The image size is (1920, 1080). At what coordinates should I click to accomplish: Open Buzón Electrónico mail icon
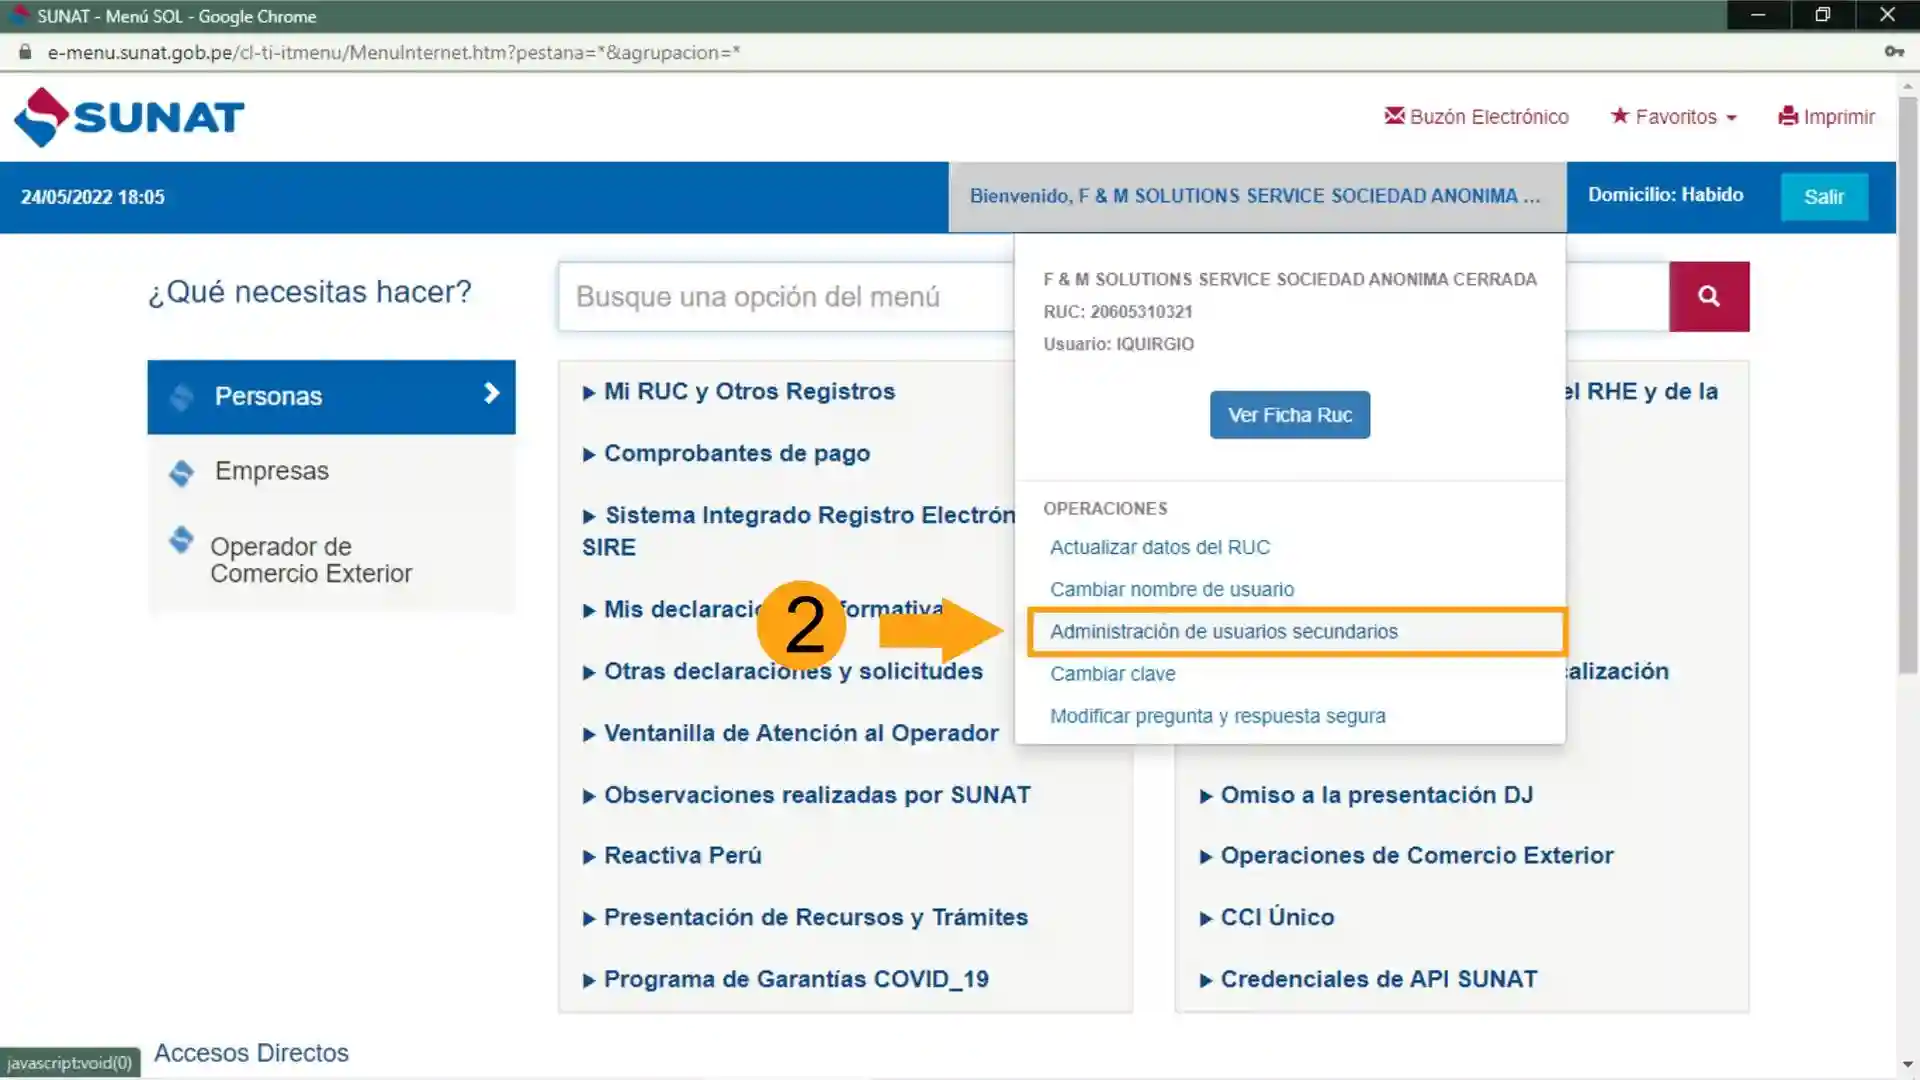[x=1394, y=116]
